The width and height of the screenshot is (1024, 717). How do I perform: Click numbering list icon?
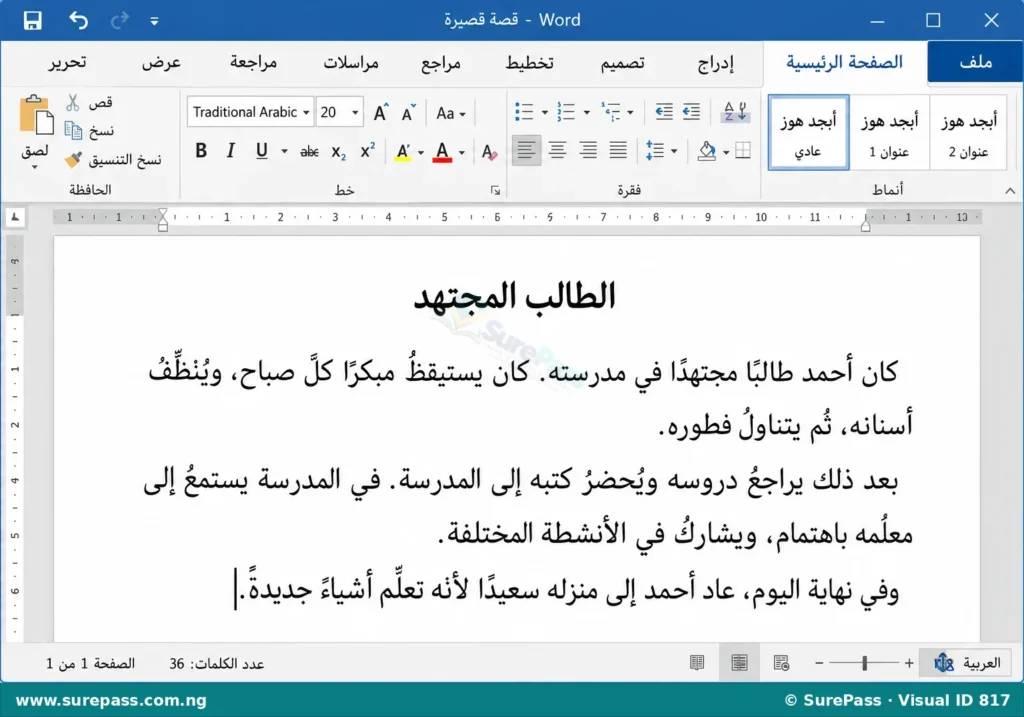coord(566,112)
